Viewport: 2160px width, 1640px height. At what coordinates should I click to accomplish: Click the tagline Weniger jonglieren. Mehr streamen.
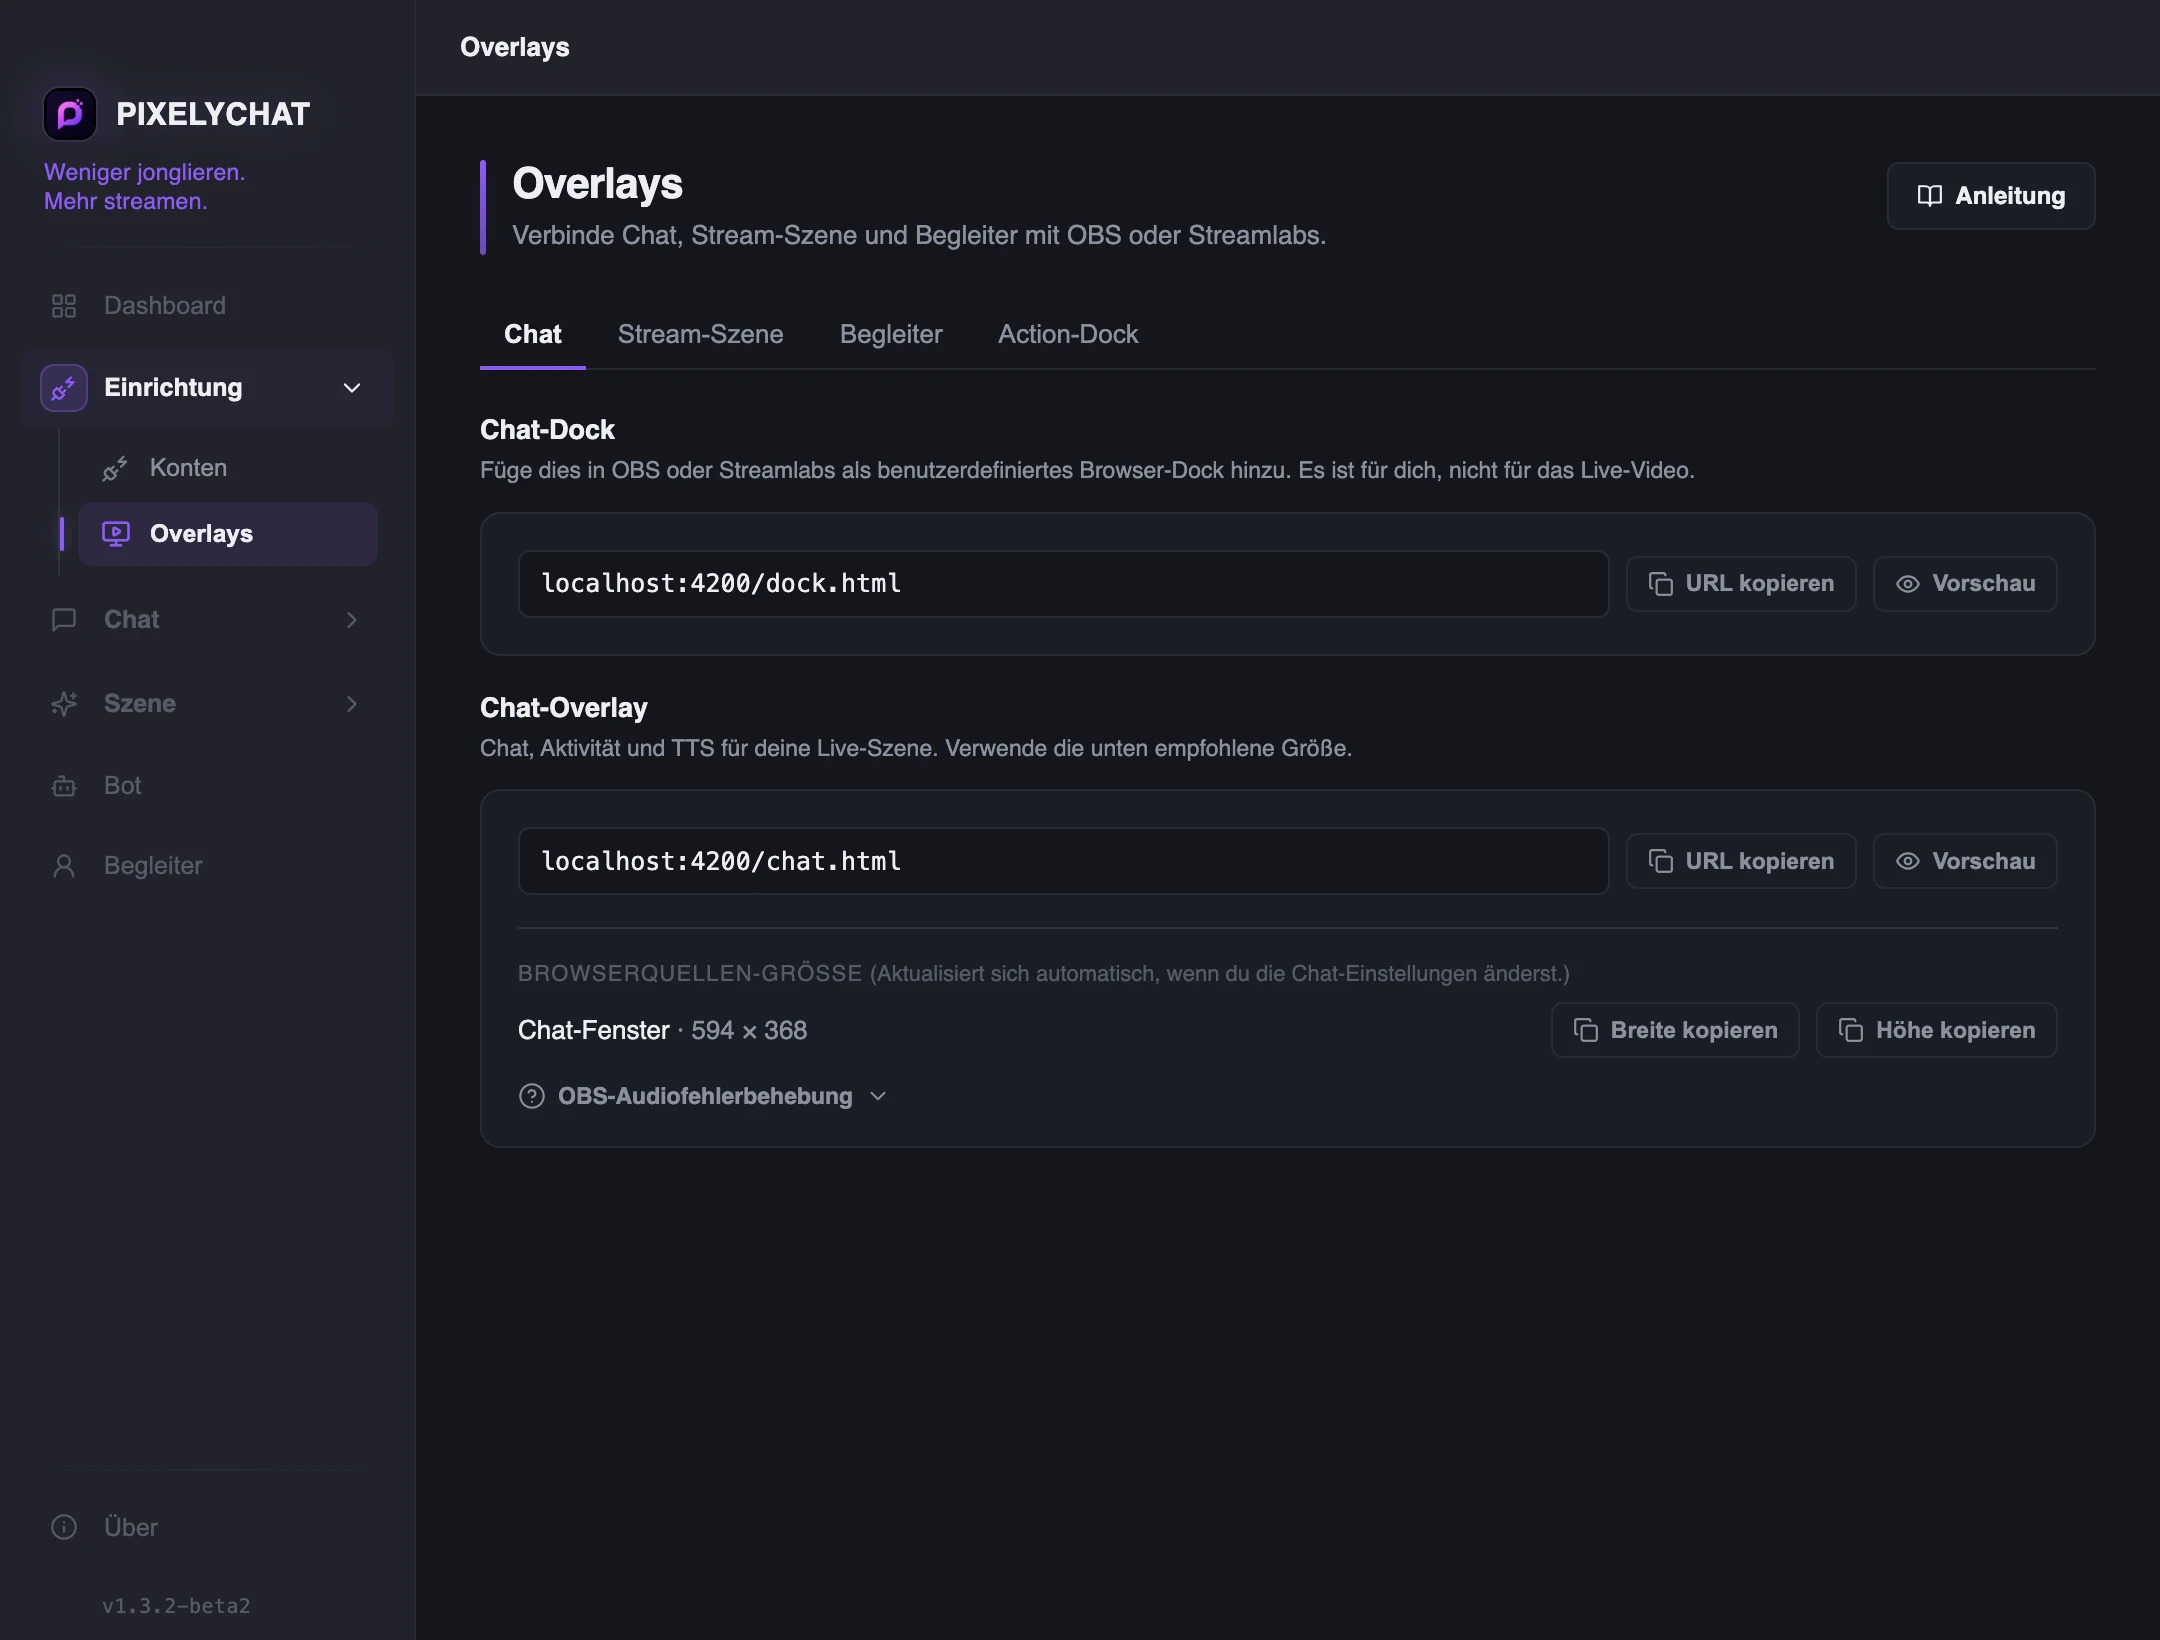145,187
